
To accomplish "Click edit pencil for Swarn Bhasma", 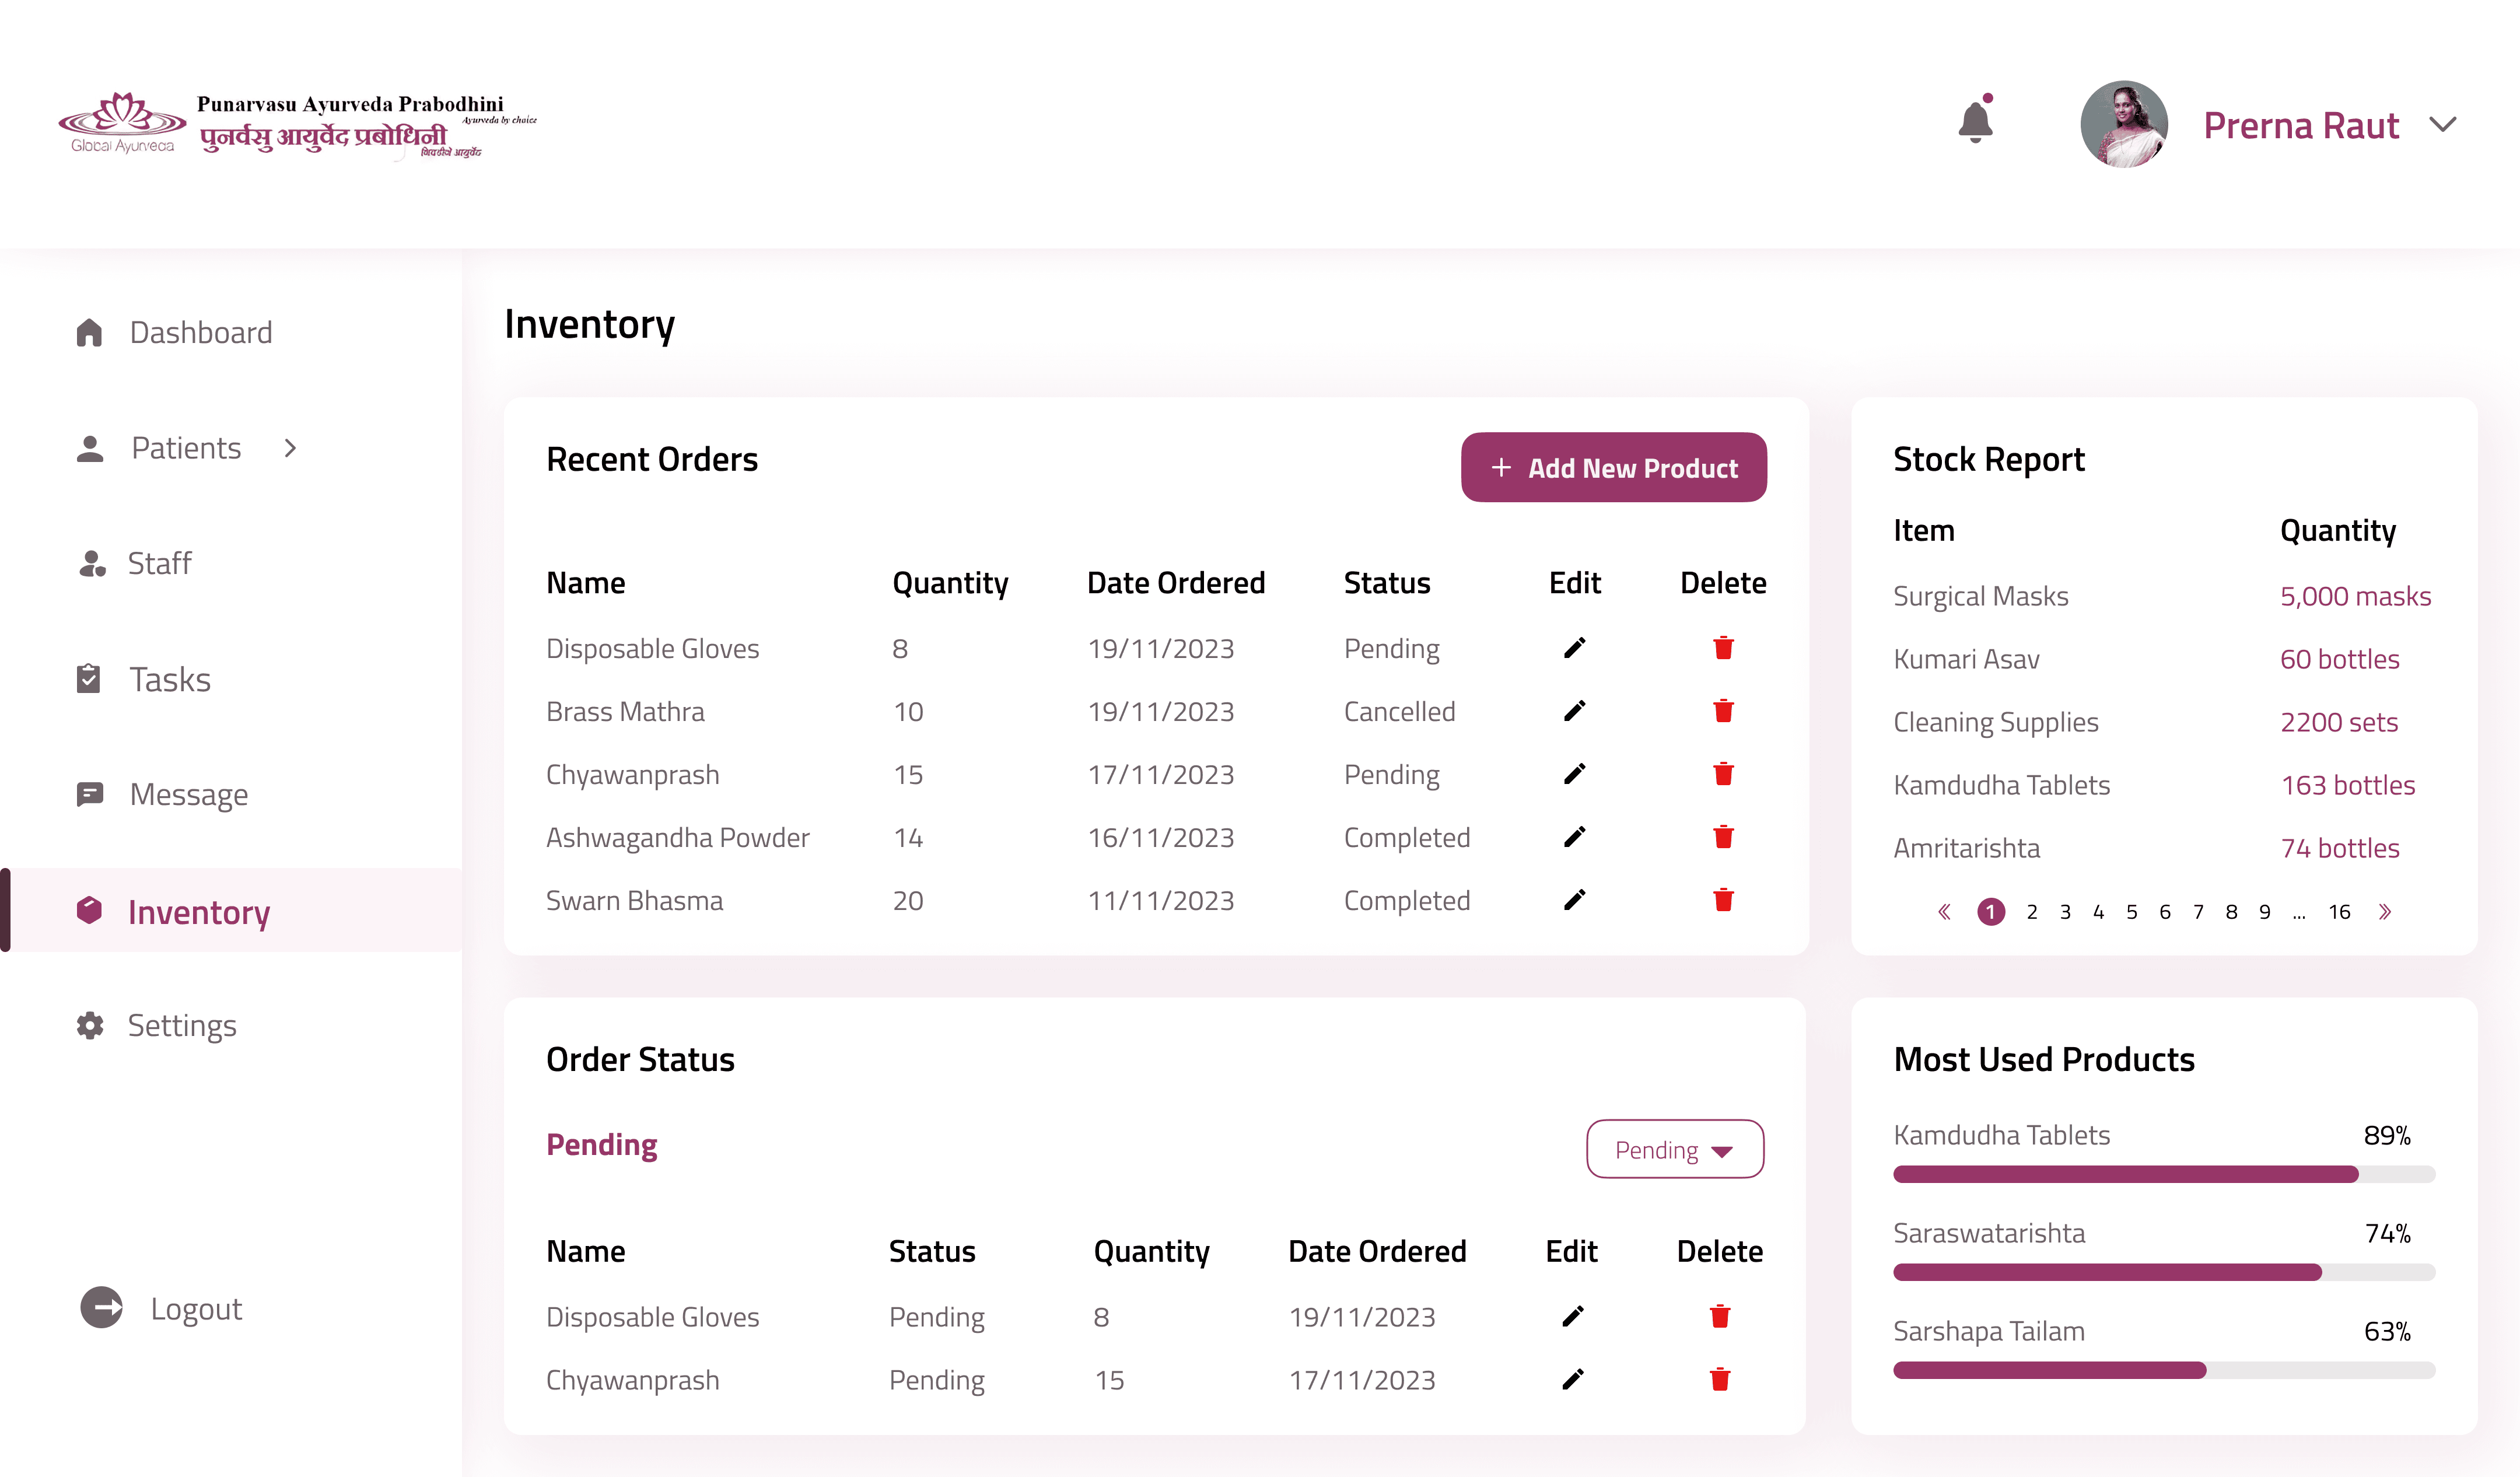I will (x=1574, y=900).
